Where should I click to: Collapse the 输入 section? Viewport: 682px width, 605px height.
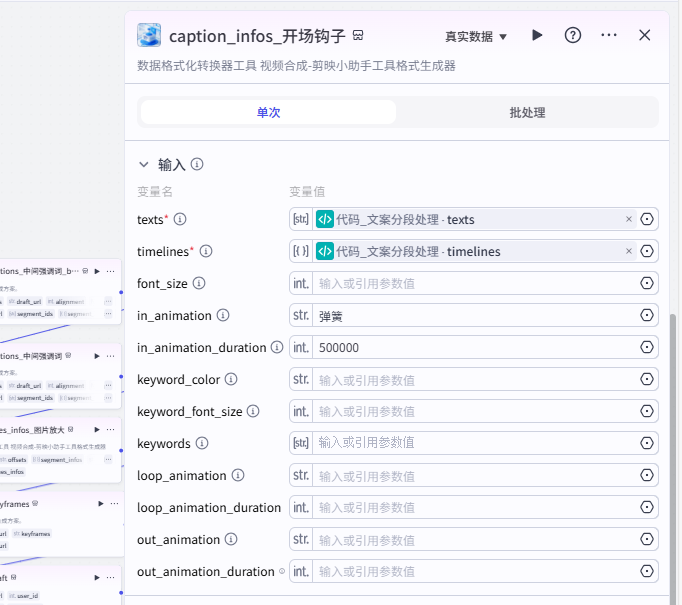(x=144, y=164)
